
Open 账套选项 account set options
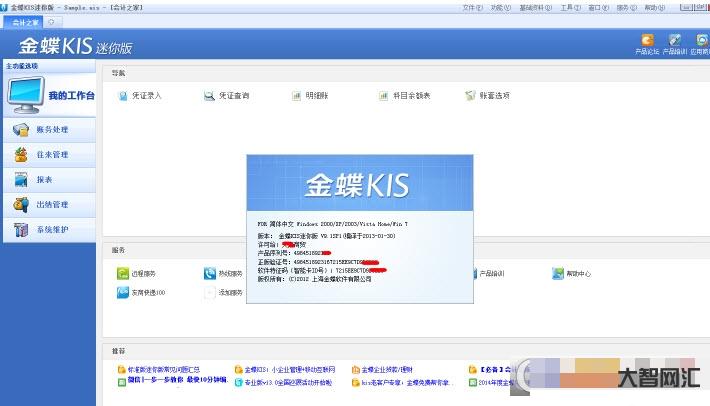tap(487, 96)
